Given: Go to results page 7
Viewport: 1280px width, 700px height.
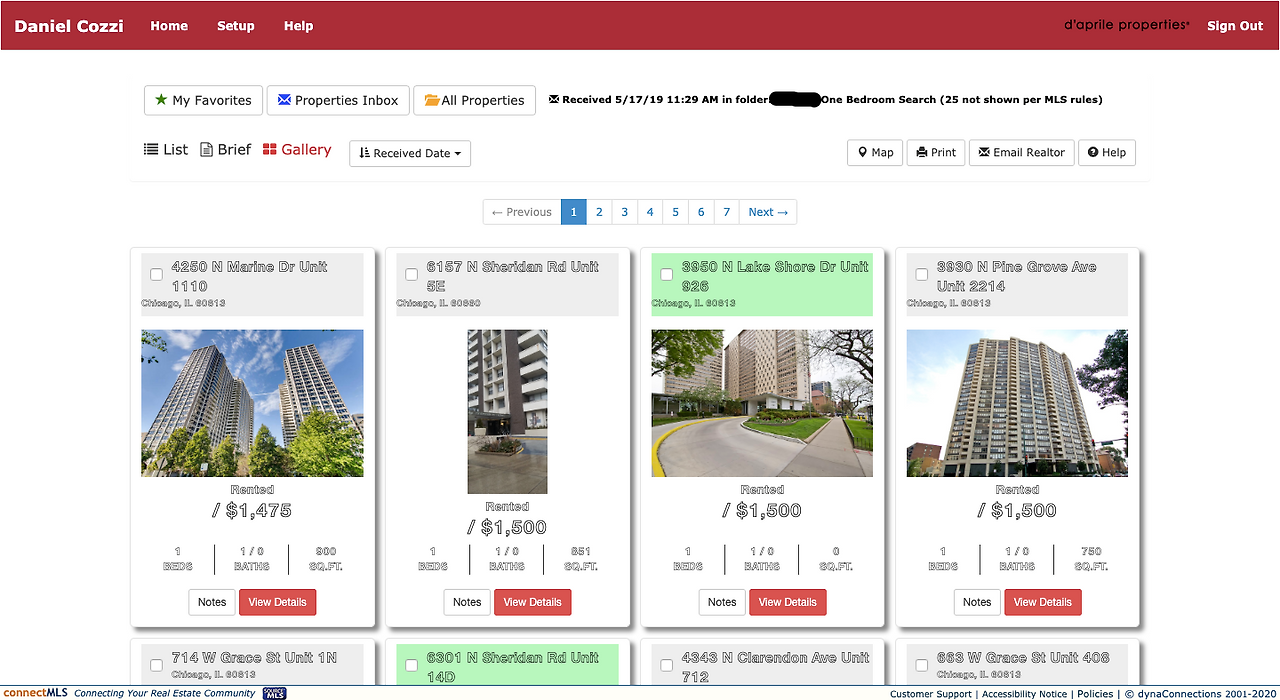Looking at the screenshot, I should pyautogui.click(x=726, y=212).
